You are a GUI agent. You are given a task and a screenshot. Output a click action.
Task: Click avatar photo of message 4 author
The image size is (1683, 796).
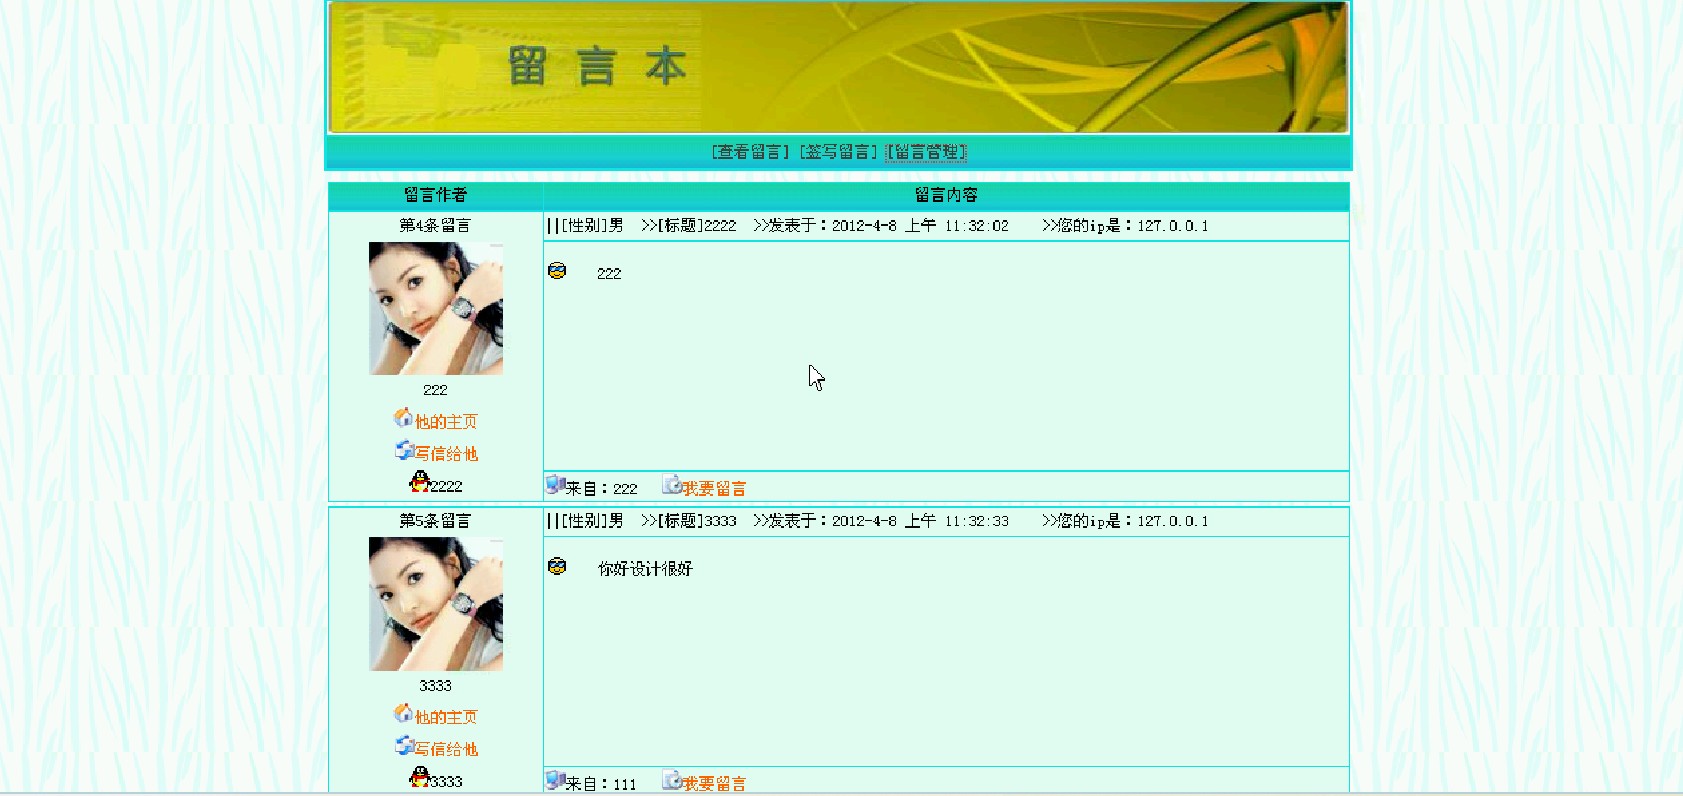pos(435,308)
